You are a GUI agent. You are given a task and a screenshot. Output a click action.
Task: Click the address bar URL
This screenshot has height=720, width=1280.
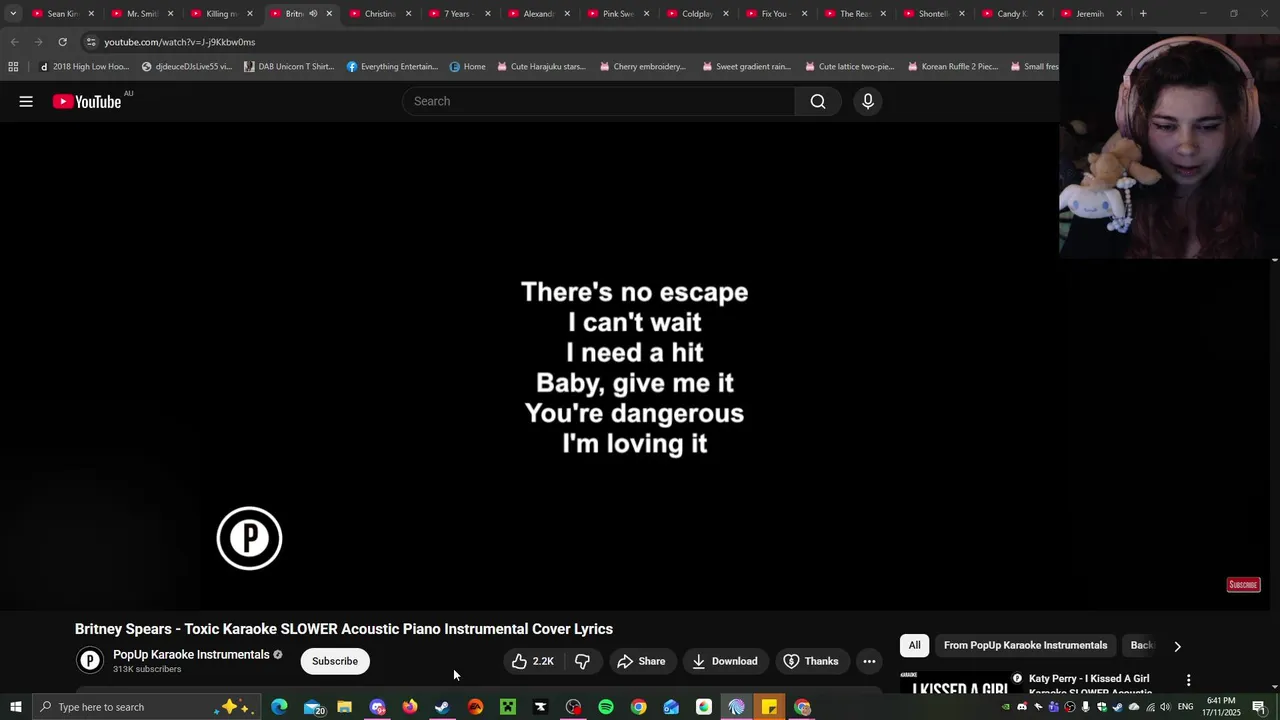point(180,42)
